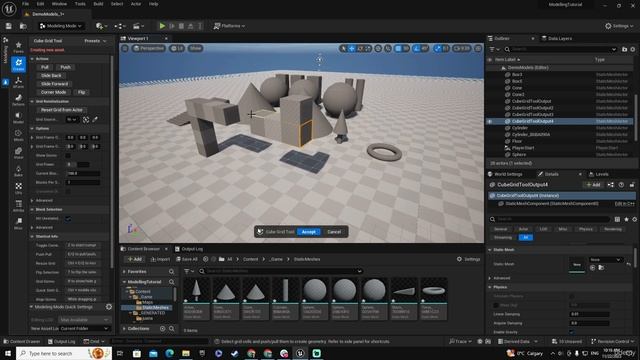Click the green Play button in toolbar
640x360 pixels.
point(162,26)
